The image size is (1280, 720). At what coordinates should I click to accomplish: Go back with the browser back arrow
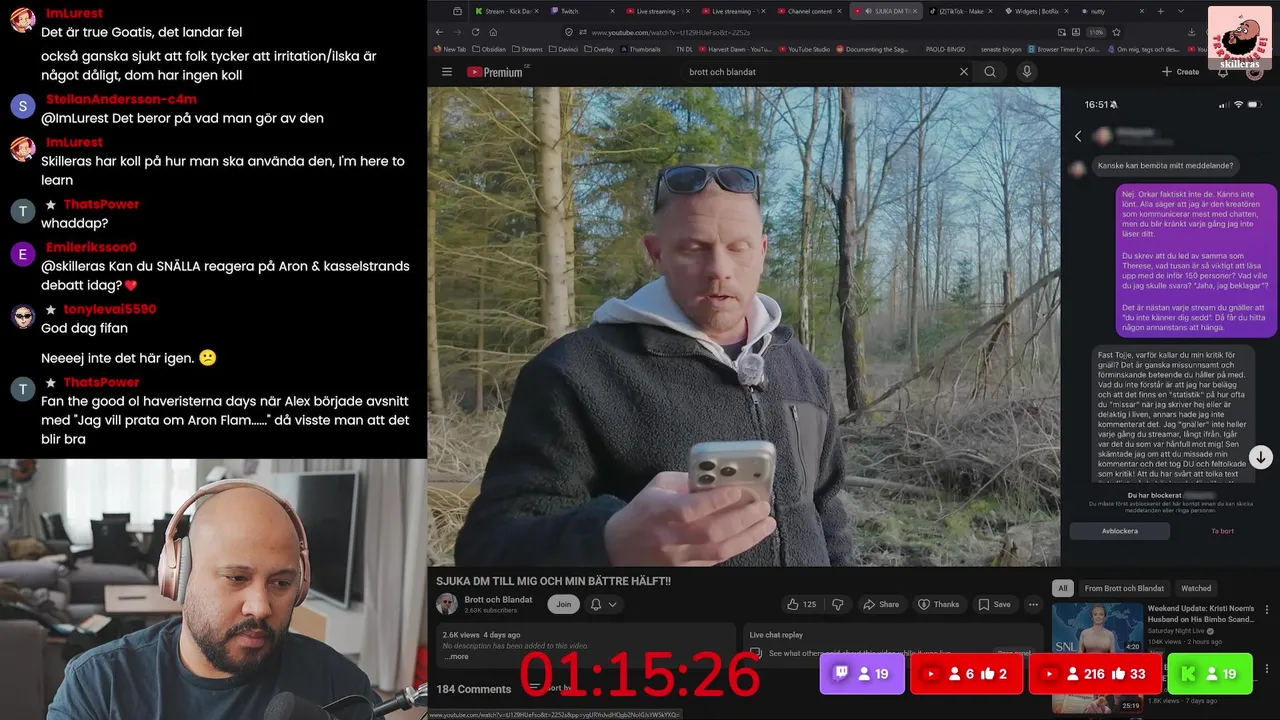[439, 32]
